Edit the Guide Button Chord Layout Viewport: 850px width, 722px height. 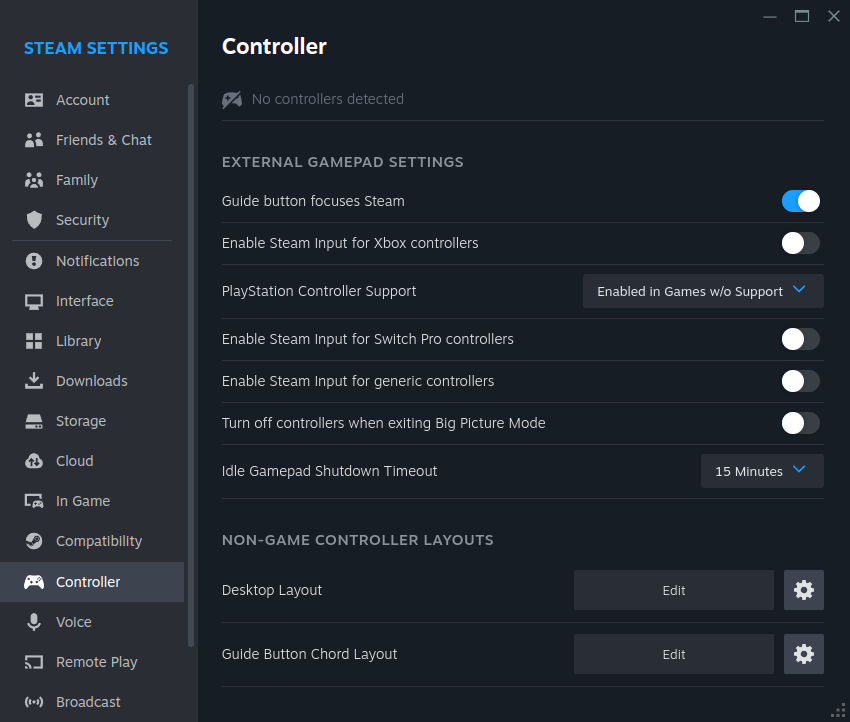[673, 654]
